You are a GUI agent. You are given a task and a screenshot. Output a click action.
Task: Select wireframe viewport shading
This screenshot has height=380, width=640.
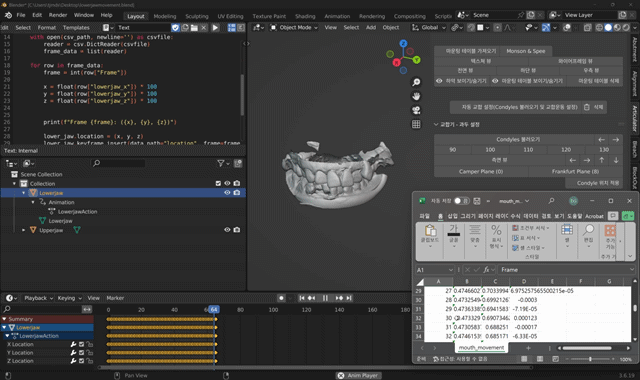[x=599, y=28]
